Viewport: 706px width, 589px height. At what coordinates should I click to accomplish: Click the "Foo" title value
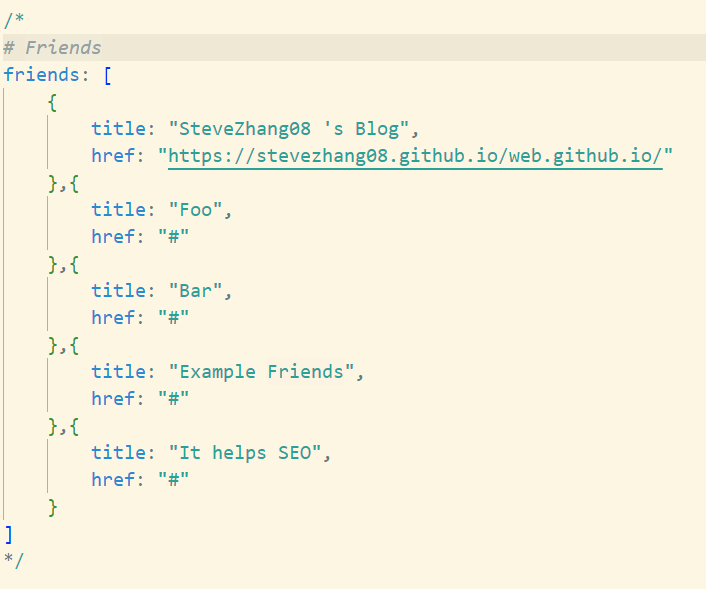click(195, 210)
